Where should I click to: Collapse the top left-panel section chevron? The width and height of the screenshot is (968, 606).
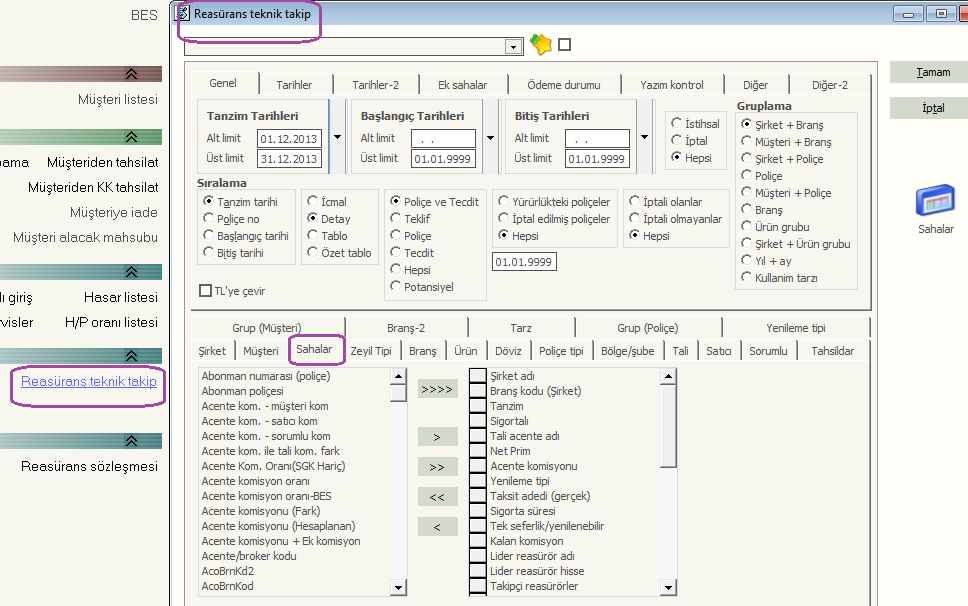[x=131, y=74]
